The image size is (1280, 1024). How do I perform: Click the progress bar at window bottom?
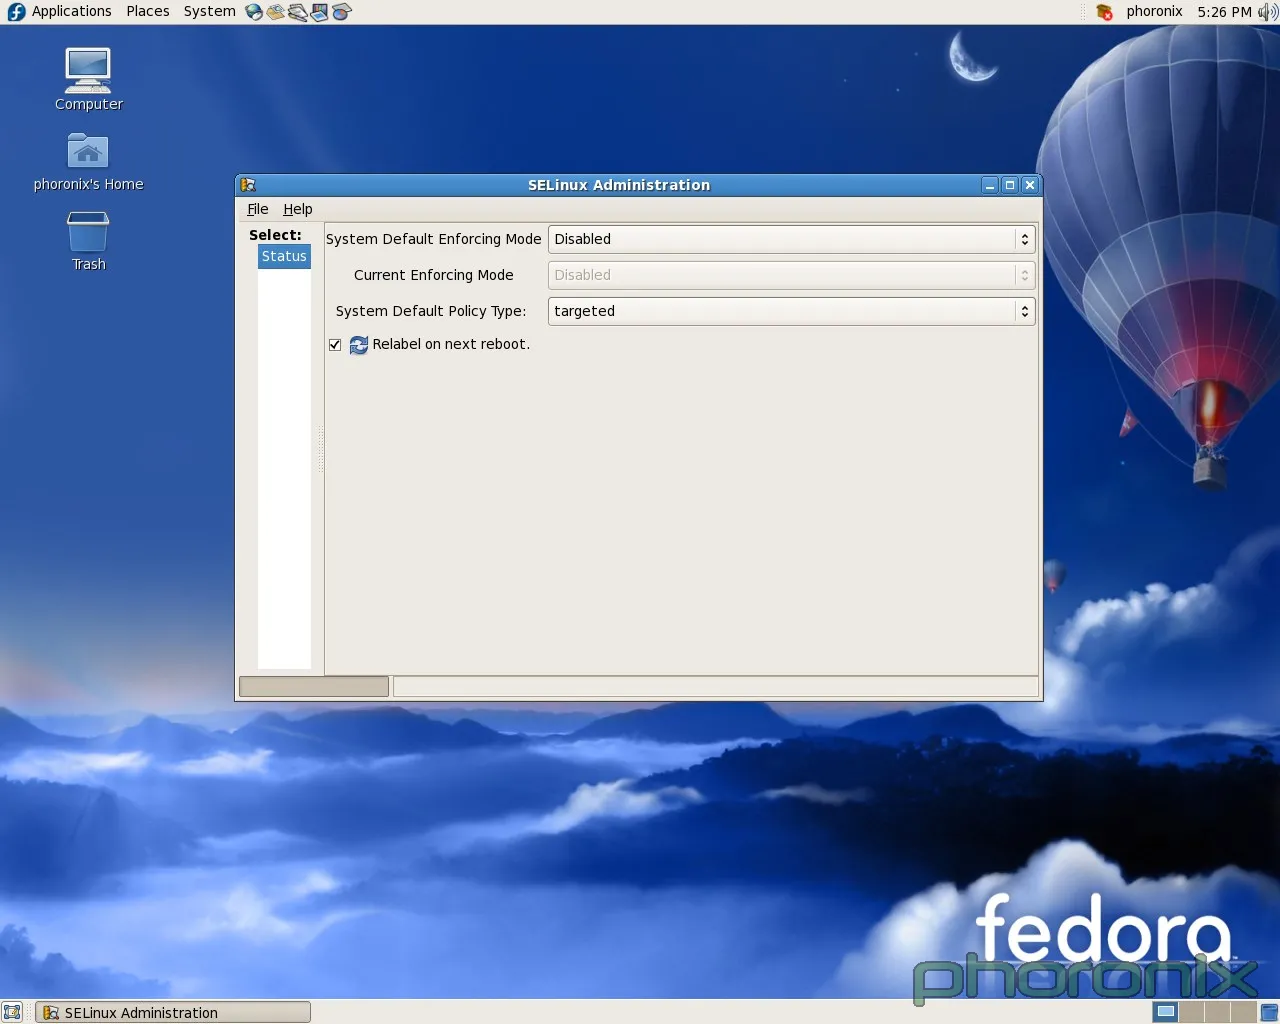[x=314, y=686]
